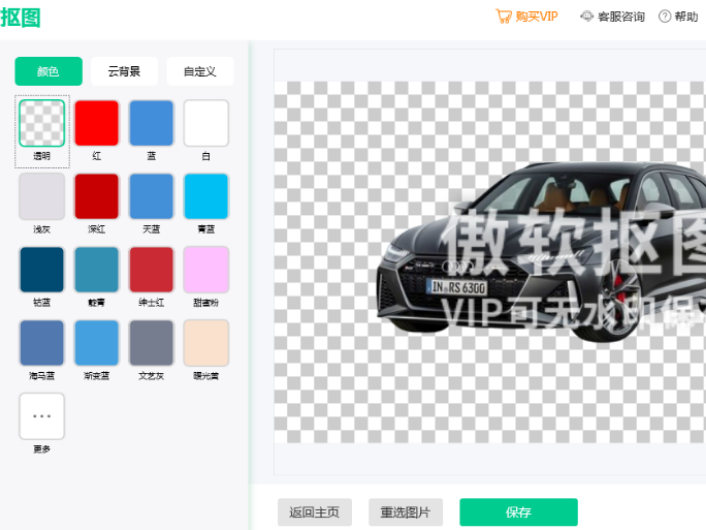
Task: Pick the 天蓝 sky blue swatch
Action: pyautogui.click(x=151, y=196)
